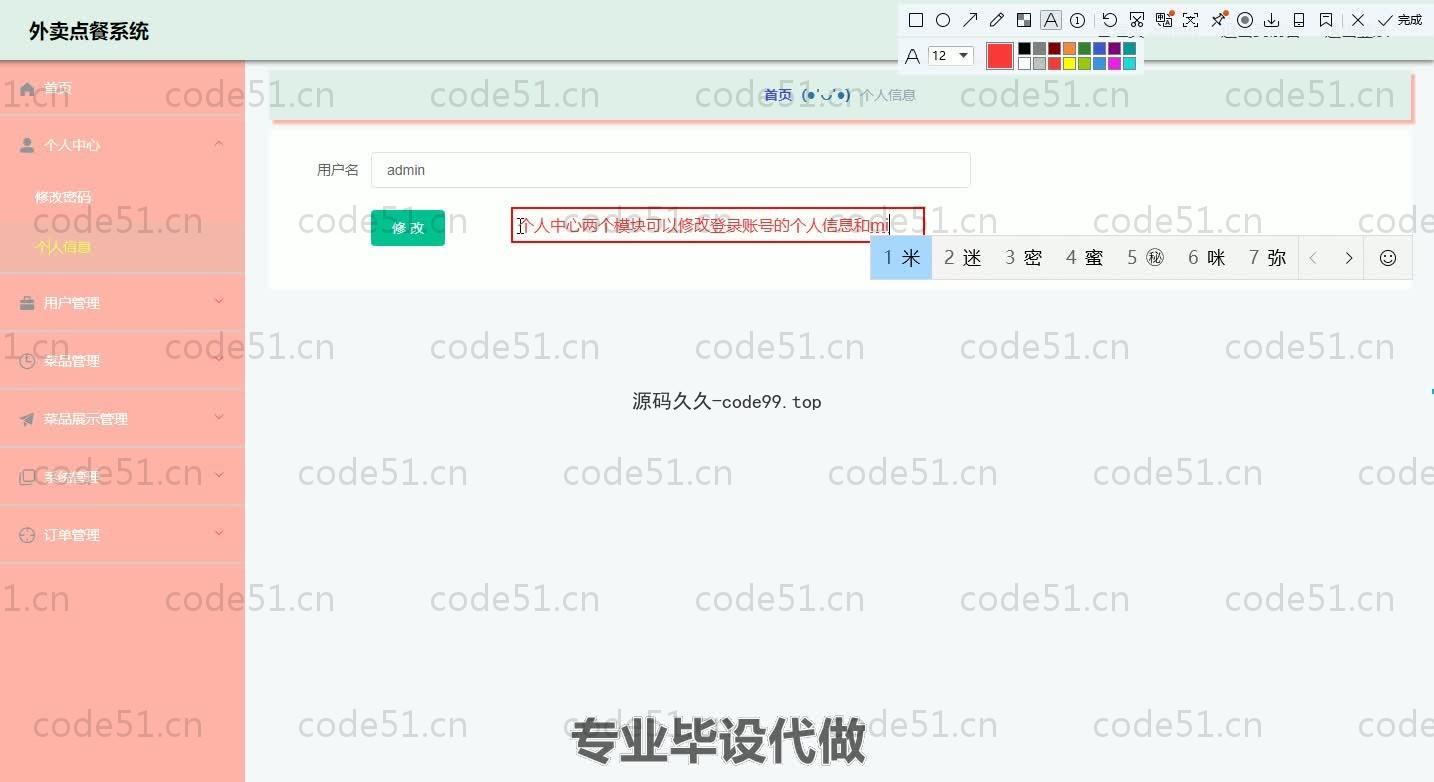Screen dimensions: 1434x782
Task: Start long screenshot with scissors icon
Action: pos(1137,20)
